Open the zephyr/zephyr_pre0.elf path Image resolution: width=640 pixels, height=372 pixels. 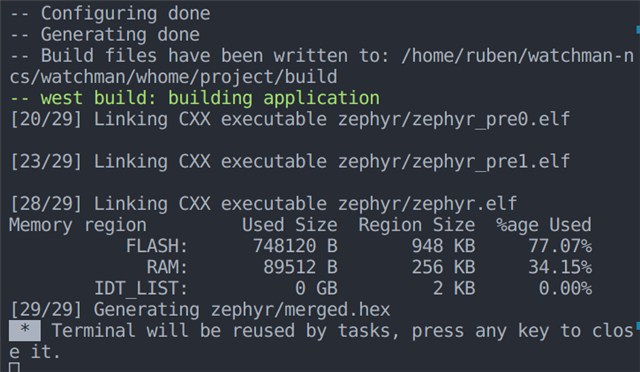click(x=454, y=120)
